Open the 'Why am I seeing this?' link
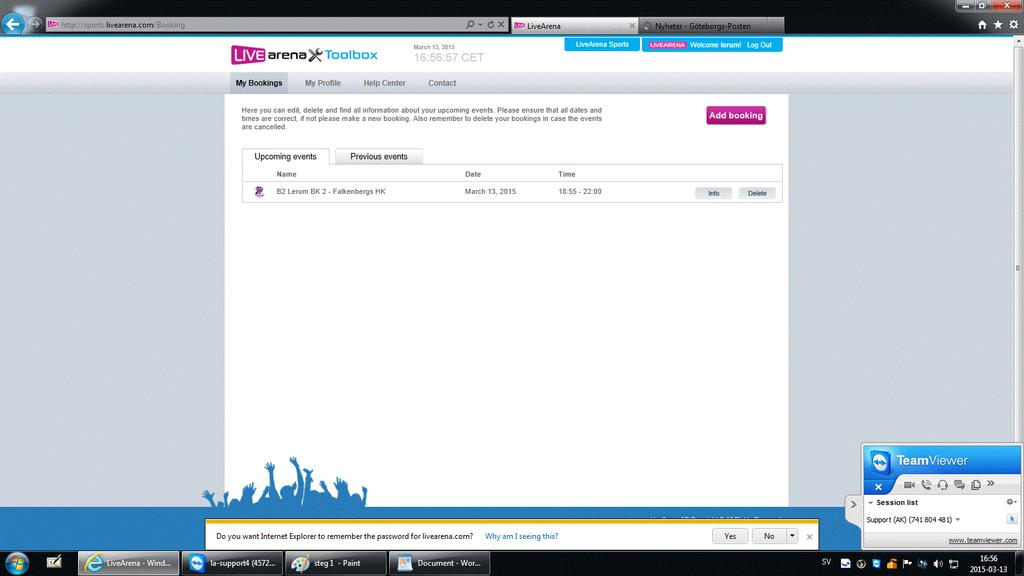The height and width of the screenshot is (576, 1024). pyautogui.click(x=521, y=536)
